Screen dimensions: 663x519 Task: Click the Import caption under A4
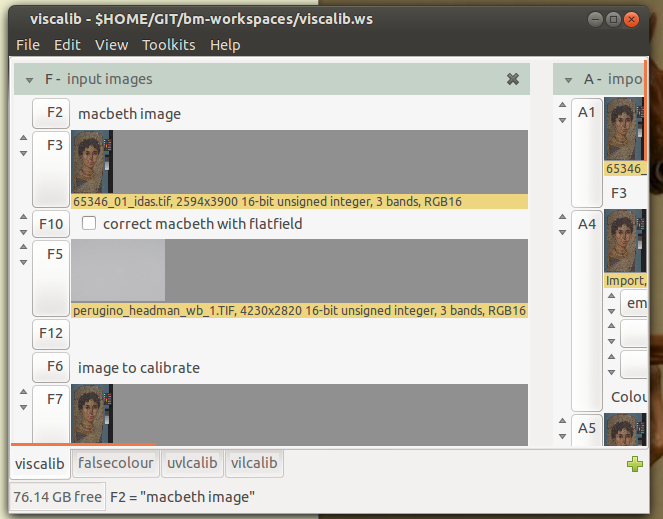coord(625,280)
